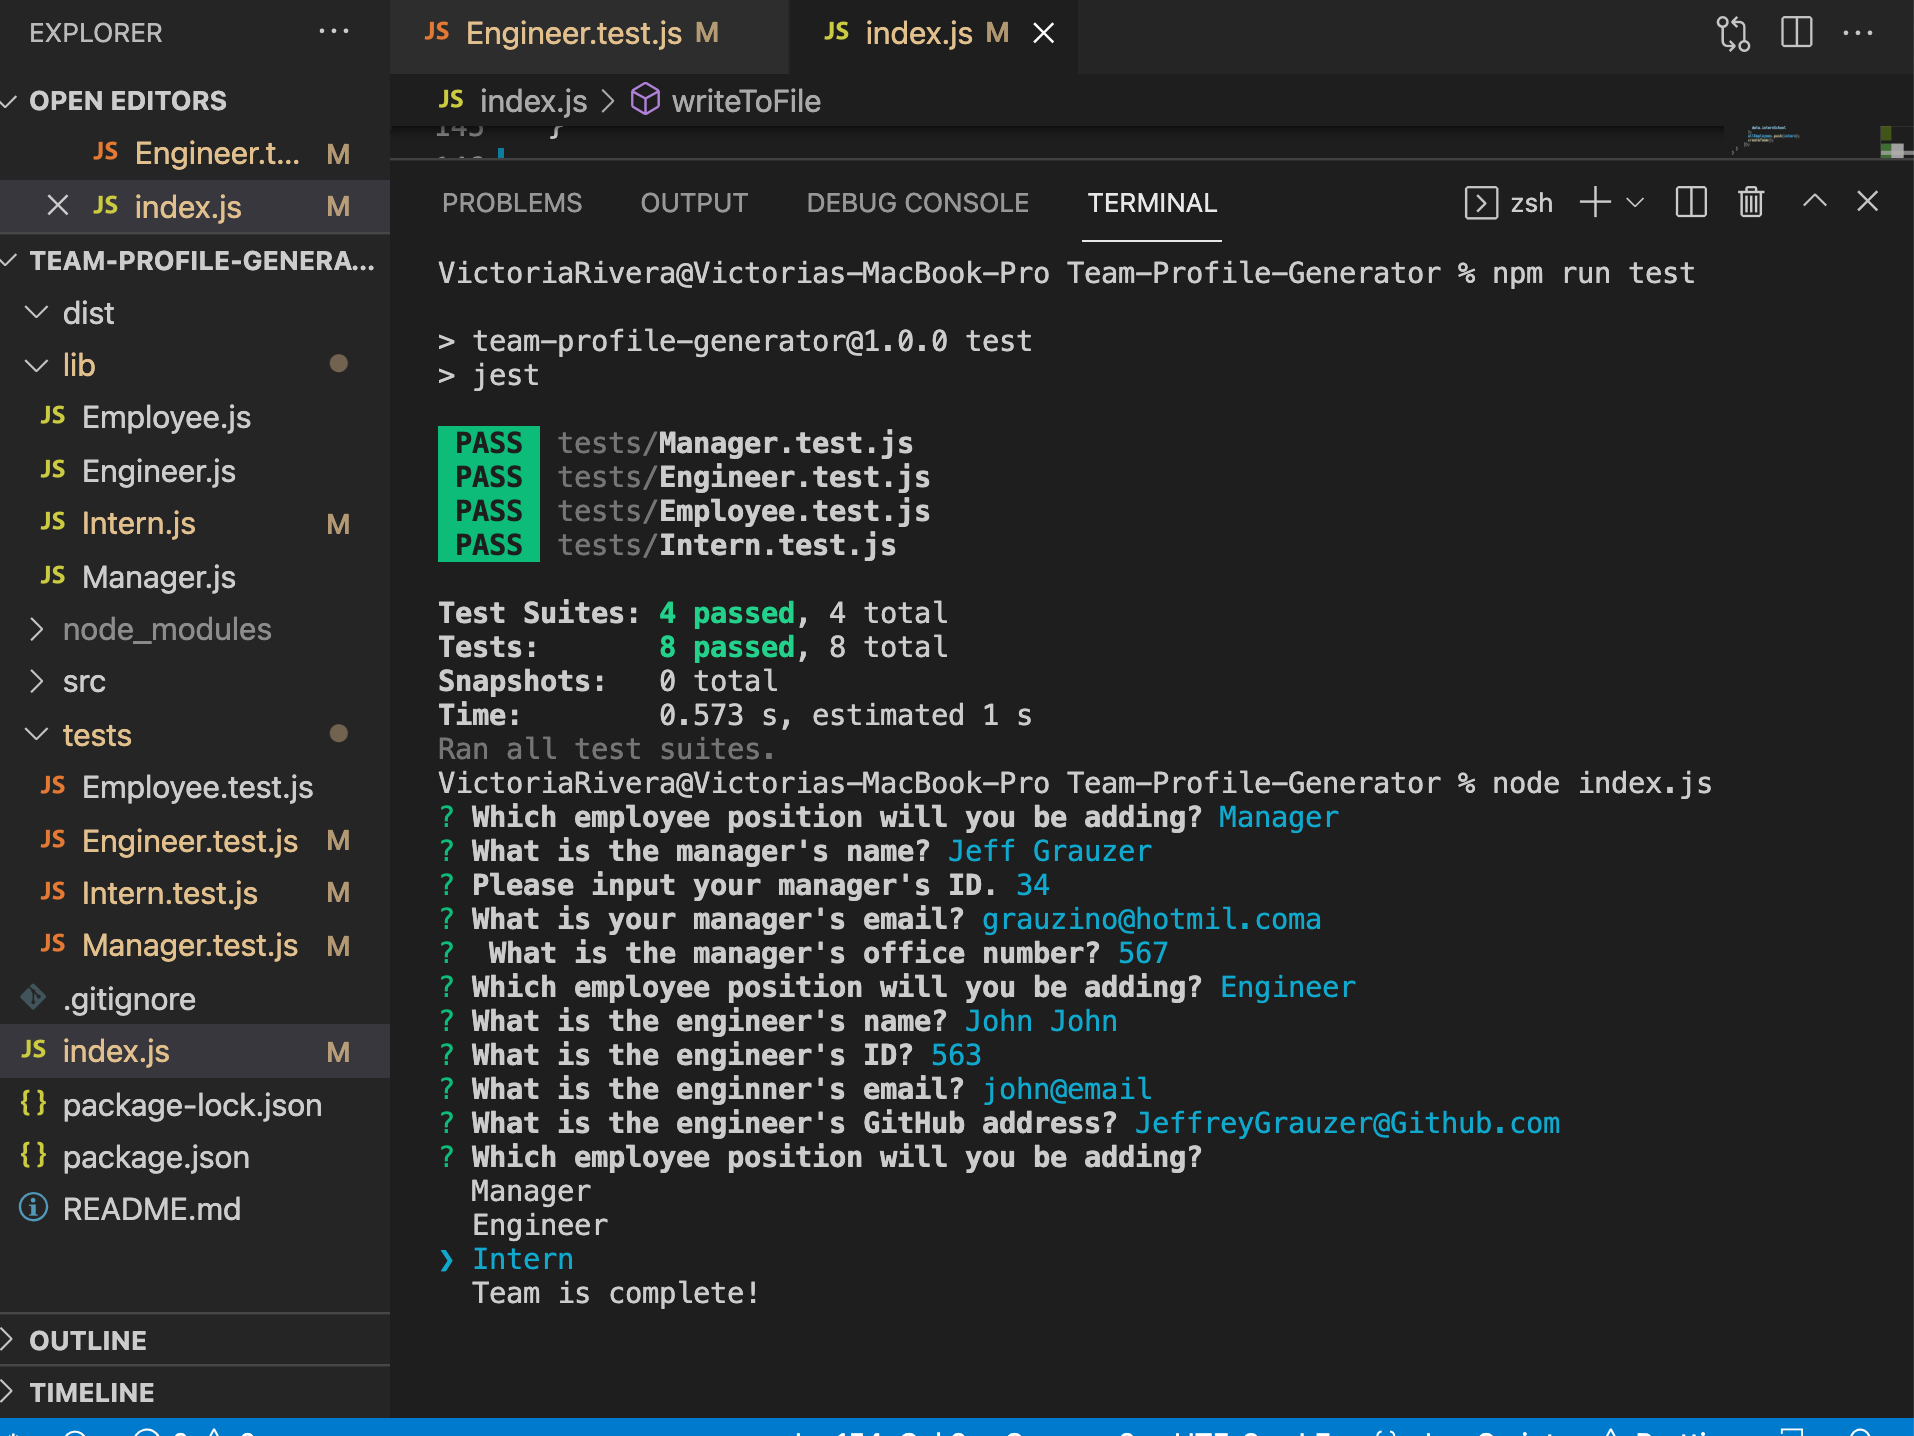Click the index.js breadcrumb link
The image size is (1914, 1436).
533,100
